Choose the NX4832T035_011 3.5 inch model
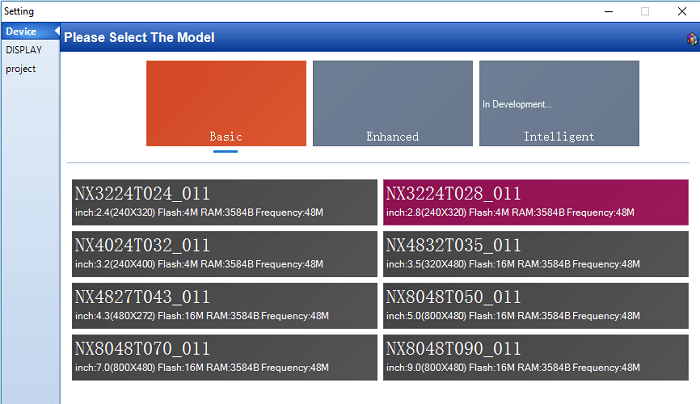Viewport: 700px width, 404px height. (x=536, y=253)
